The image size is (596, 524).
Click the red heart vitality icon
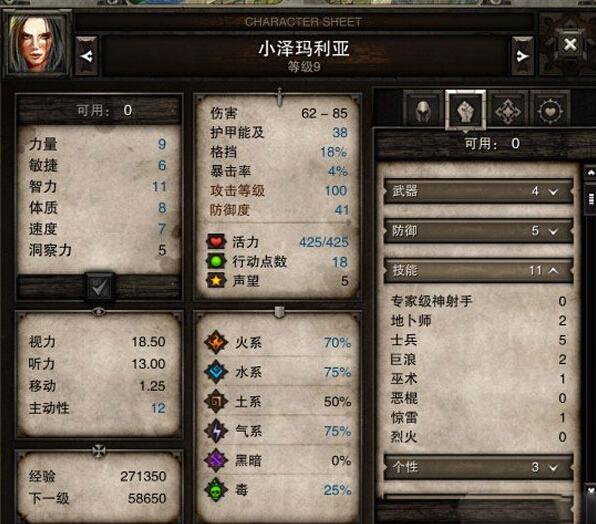216,242
